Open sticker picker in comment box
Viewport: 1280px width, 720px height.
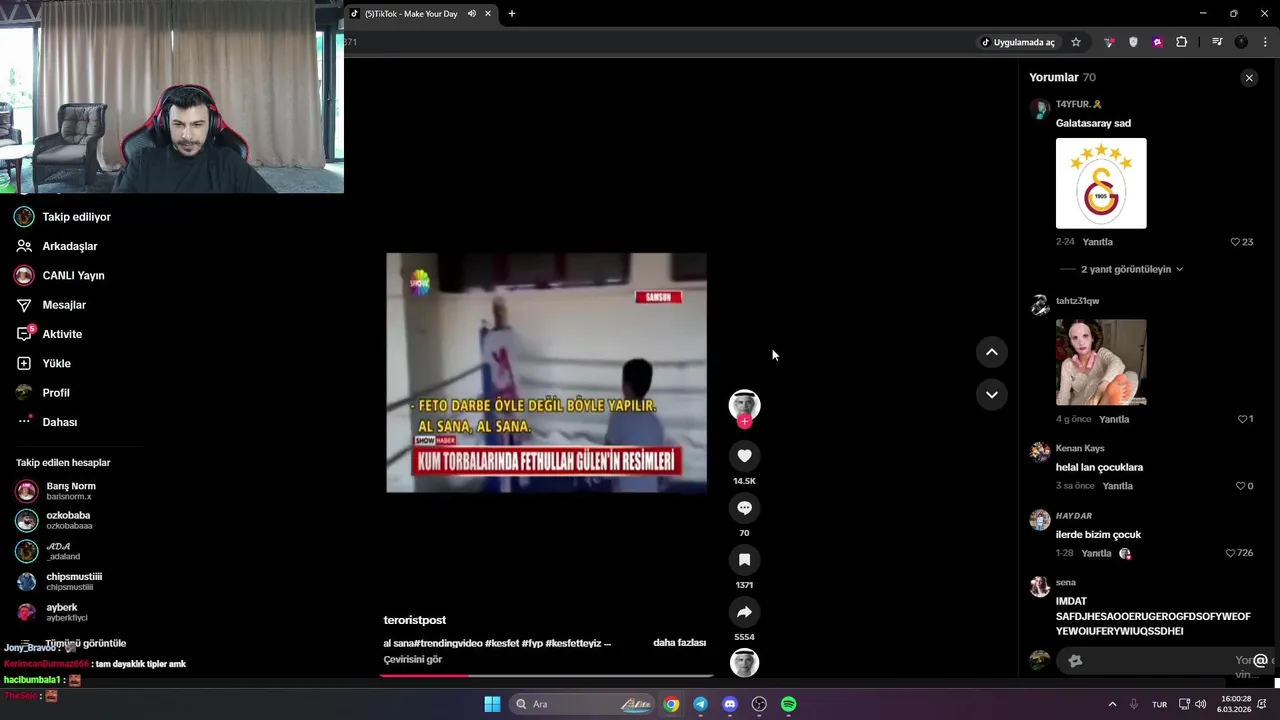(1075, 660)
